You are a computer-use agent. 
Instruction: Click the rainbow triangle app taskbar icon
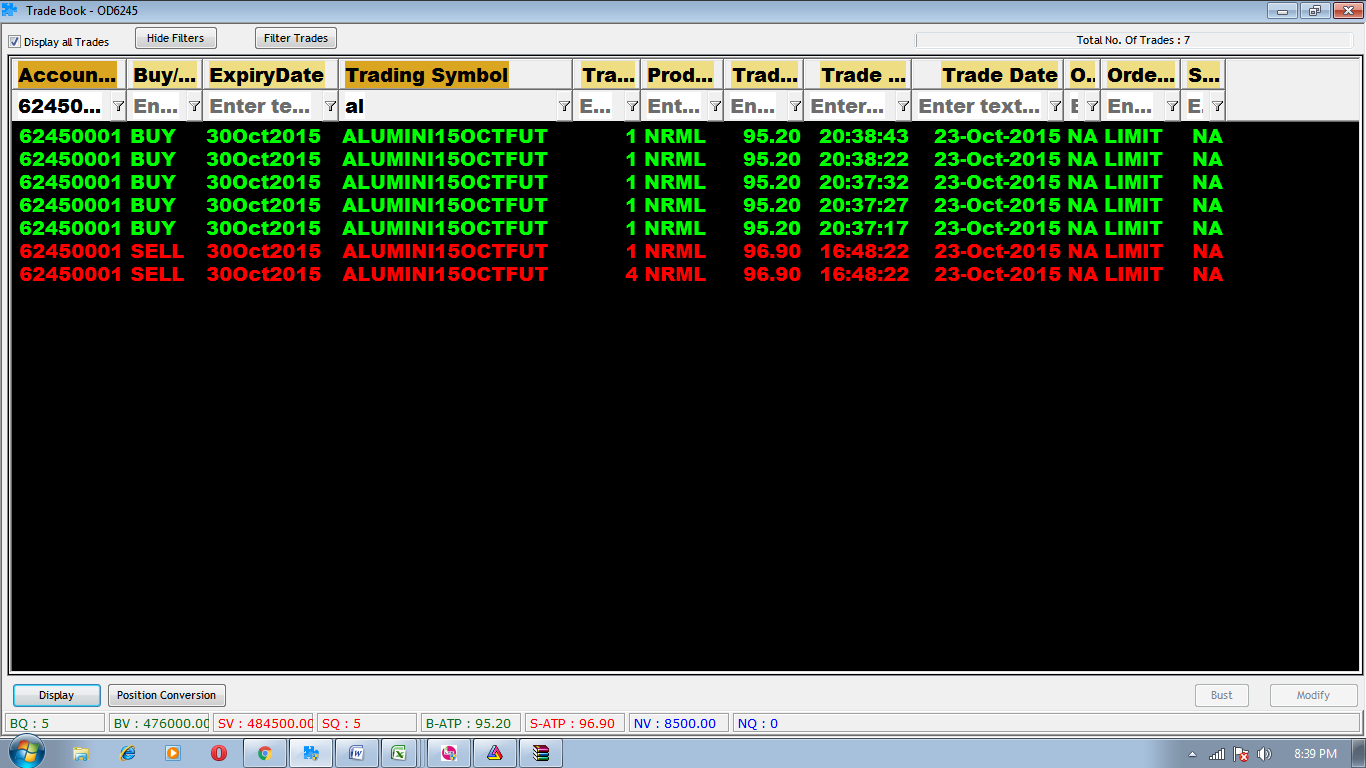[x=495, y=753]
